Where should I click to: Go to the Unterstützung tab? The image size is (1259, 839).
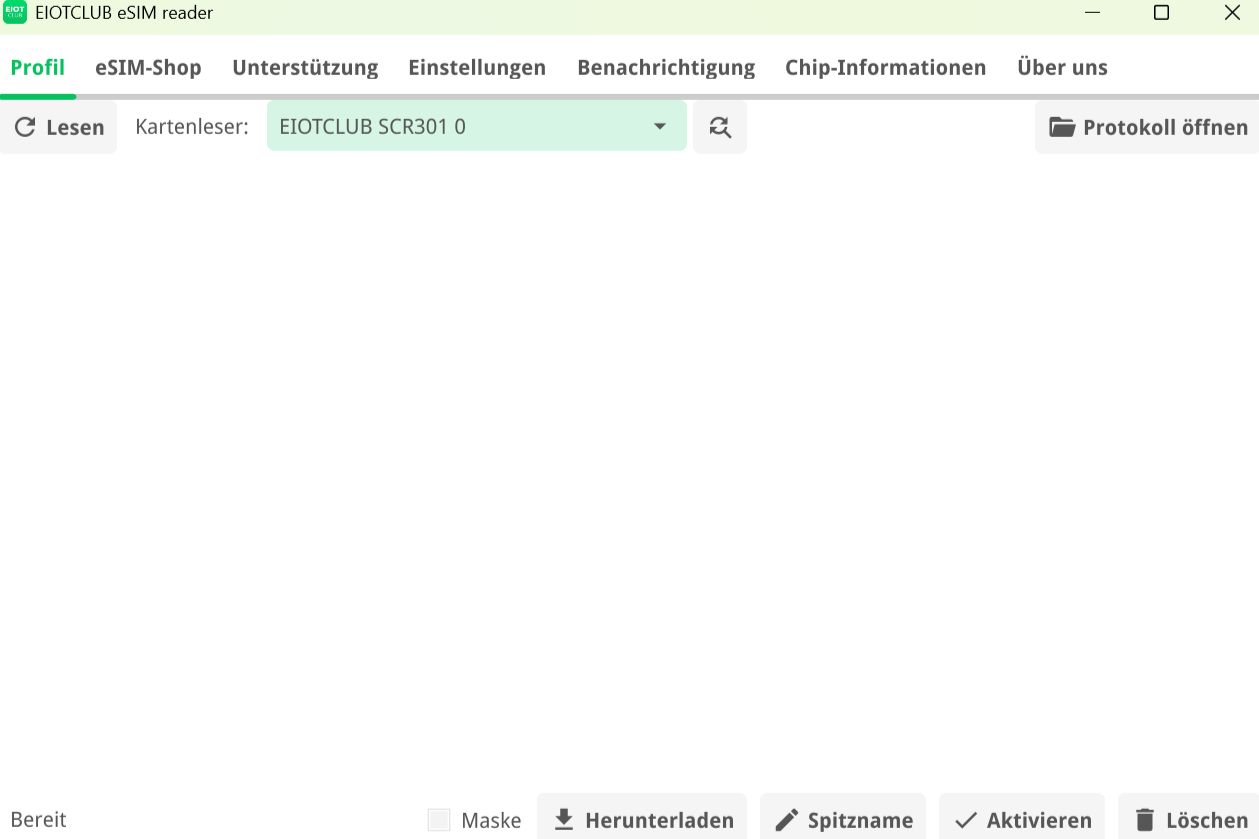coord(305,68)
